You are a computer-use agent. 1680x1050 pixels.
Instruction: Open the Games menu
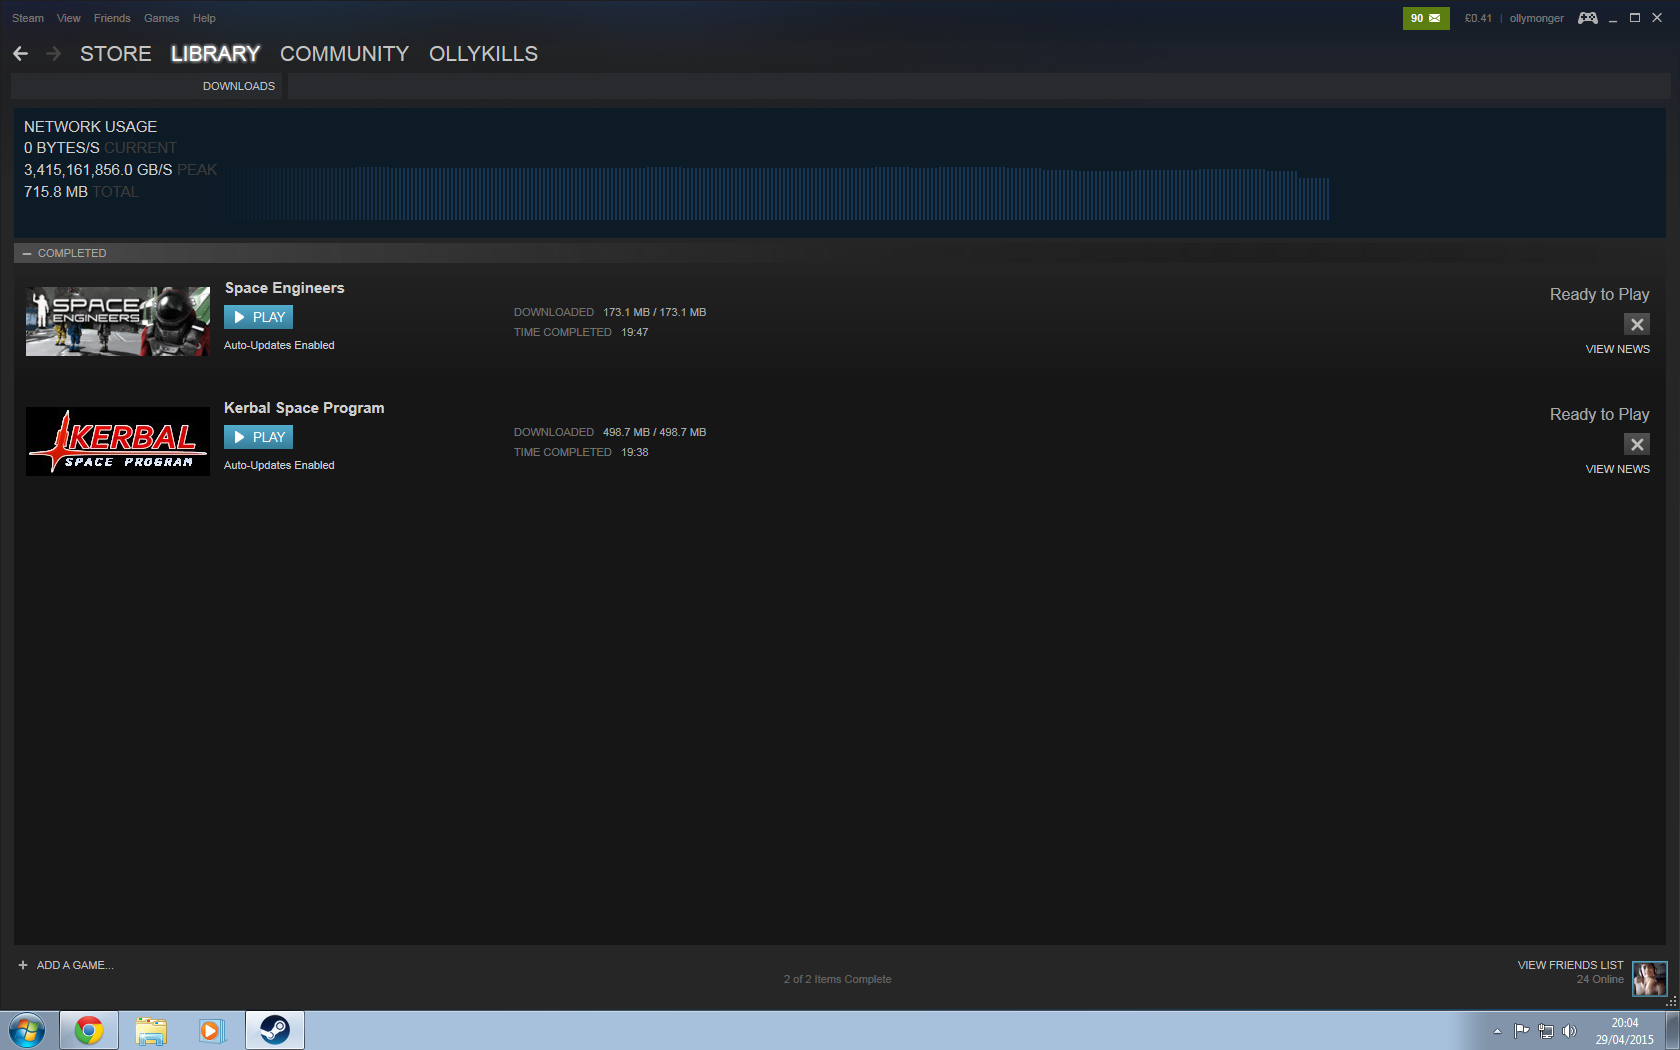(161, 18)
